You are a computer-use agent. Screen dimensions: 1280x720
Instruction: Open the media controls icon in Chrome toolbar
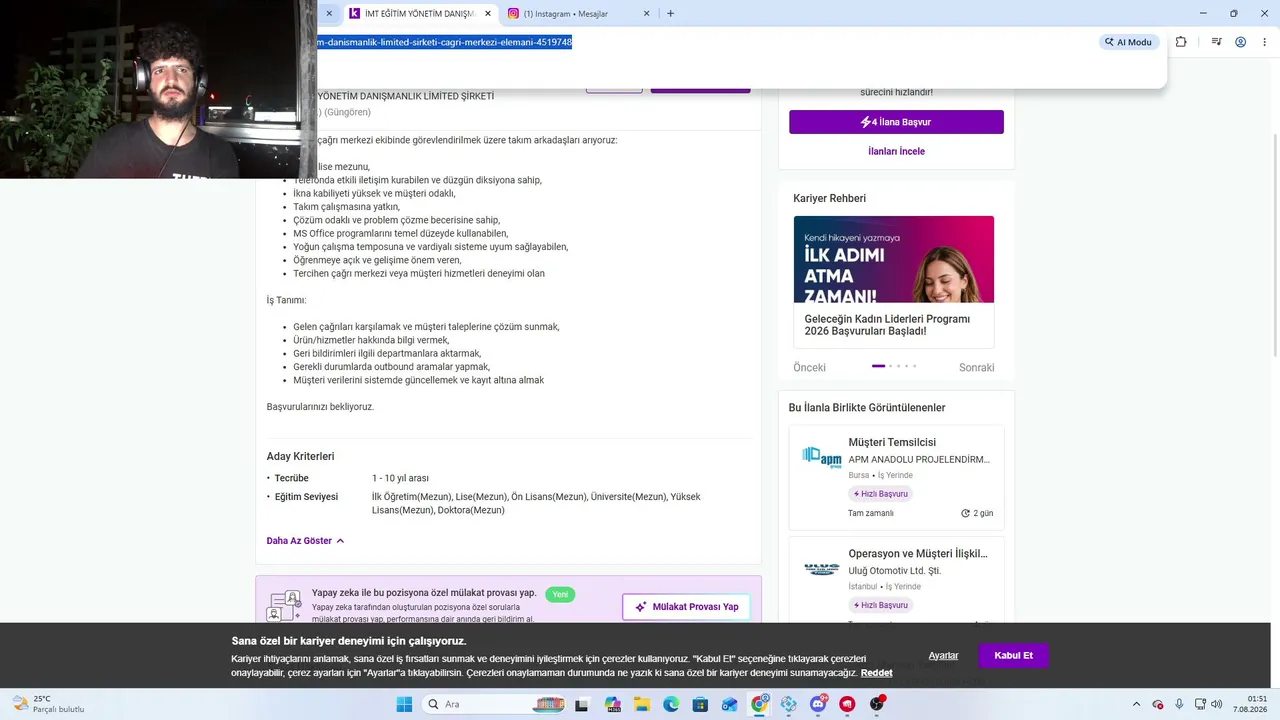pos(1216,42)
